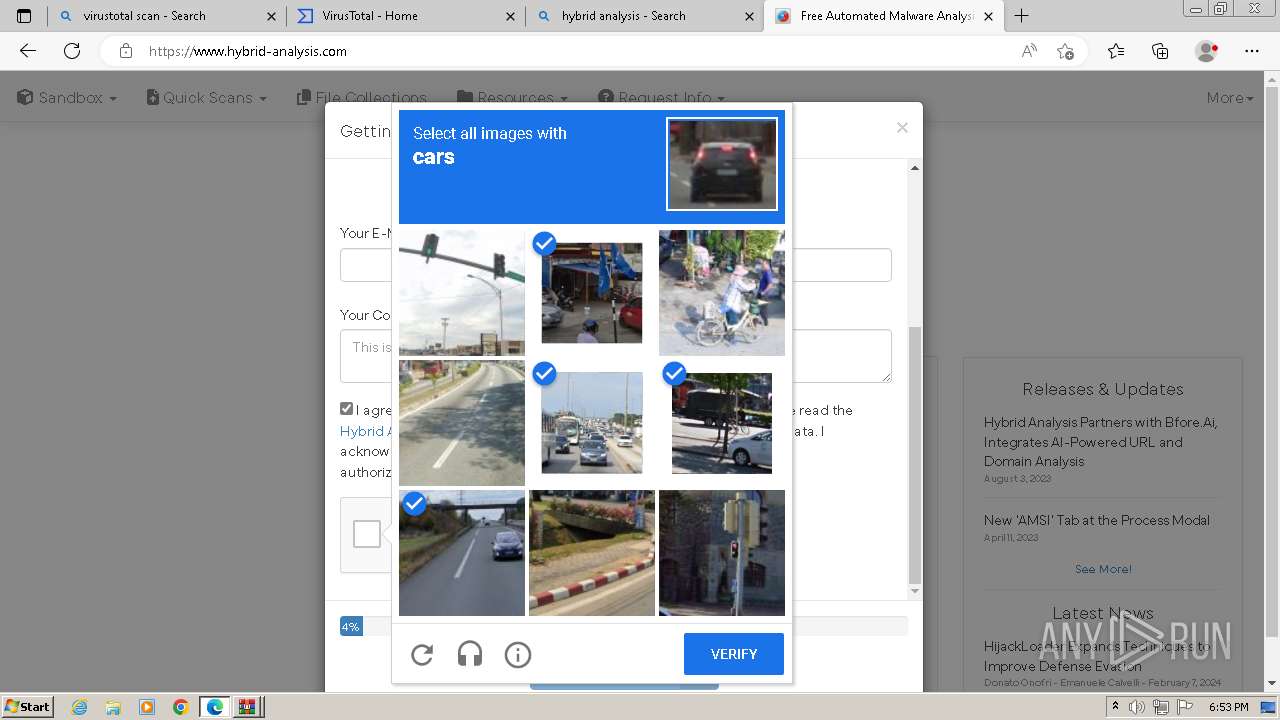The image size is (1280, 720).
Task: Open the WinRAR taskbar icon
Action: 246,707
